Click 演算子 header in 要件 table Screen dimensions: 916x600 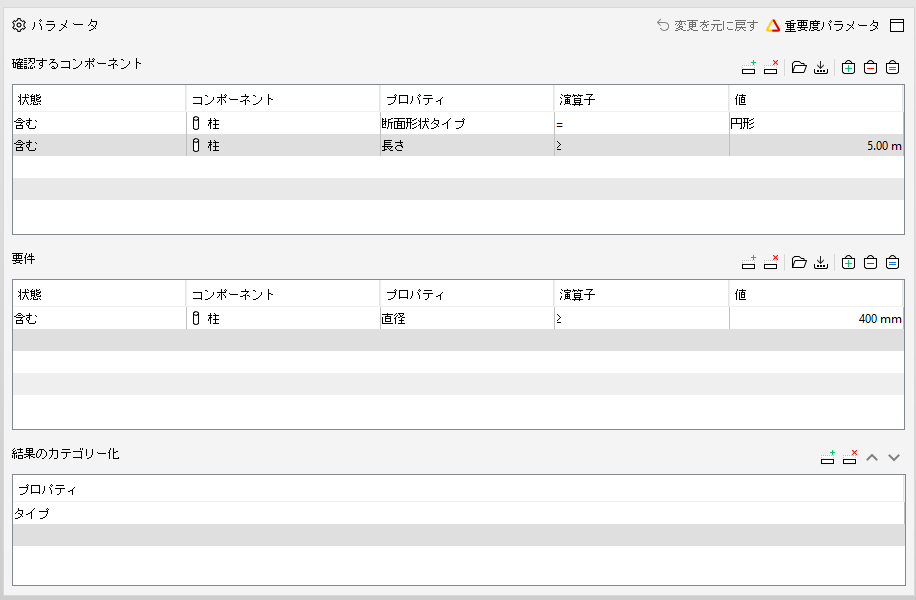[x=641, y=294]
